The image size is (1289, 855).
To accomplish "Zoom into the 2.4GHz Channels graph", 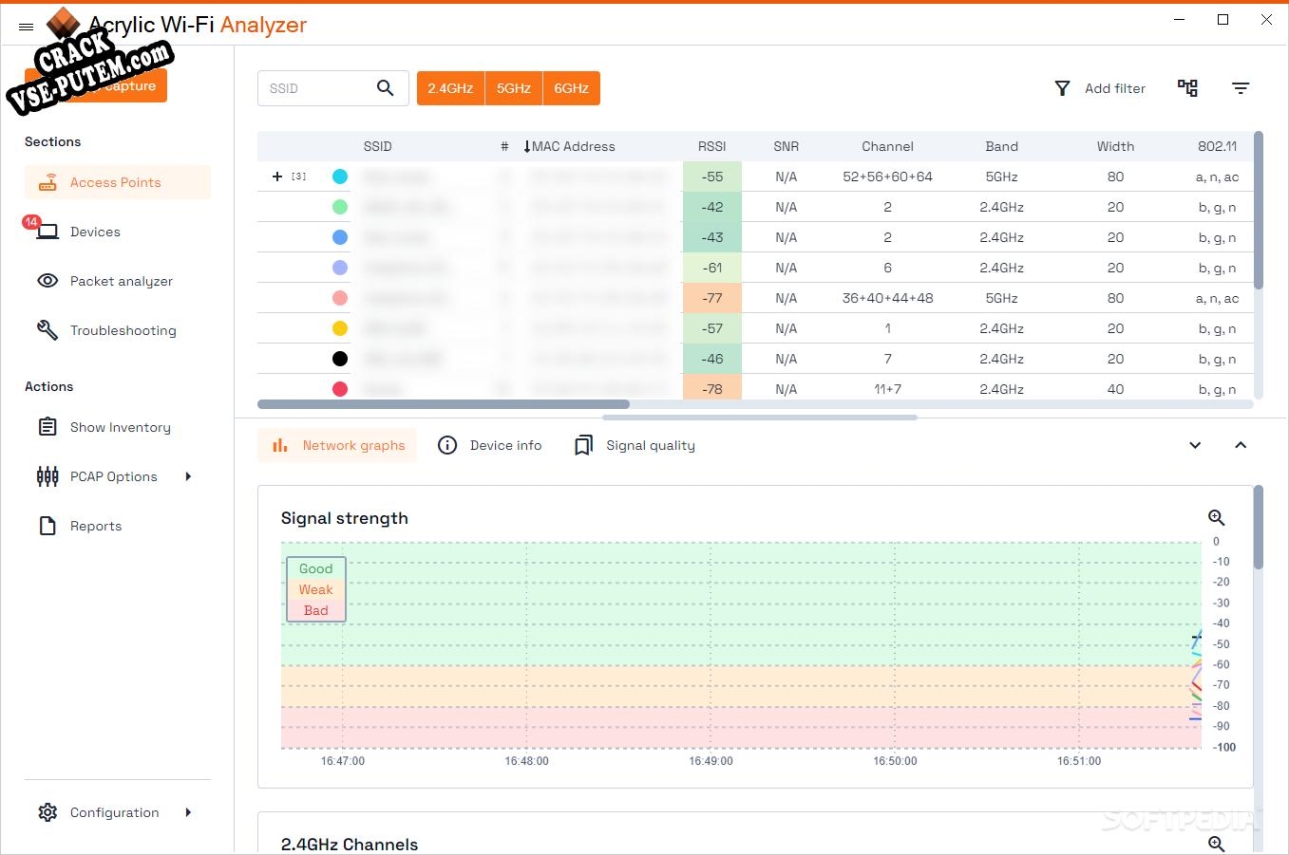I will (x=1216, y=844).
